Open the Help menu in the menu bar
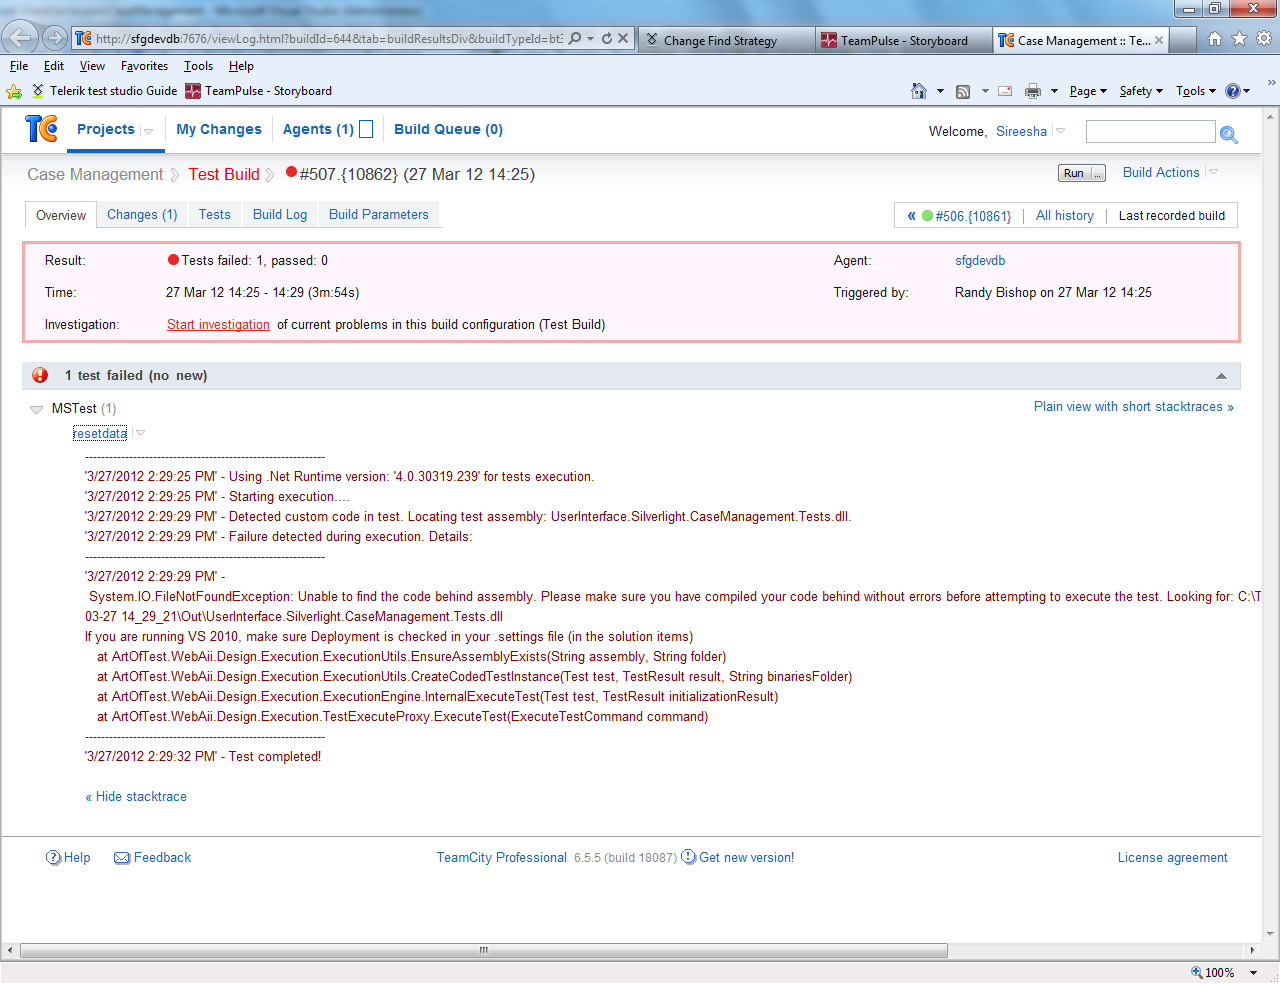Screen dimensions: 1280x984 coord(241,66)
